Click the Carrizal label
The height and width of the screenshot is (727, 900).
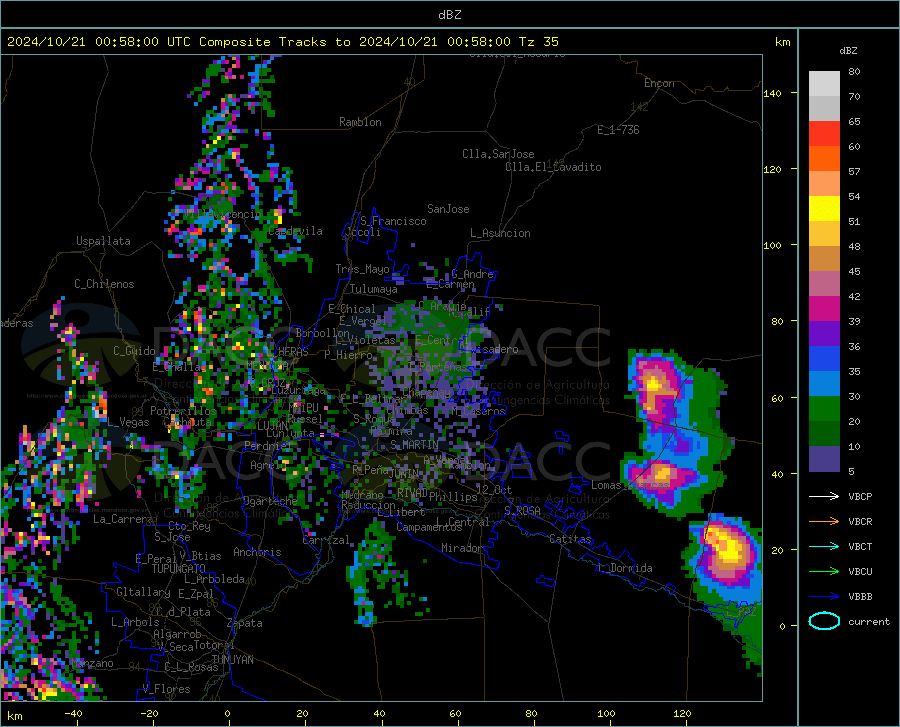(x=326, y=540)
